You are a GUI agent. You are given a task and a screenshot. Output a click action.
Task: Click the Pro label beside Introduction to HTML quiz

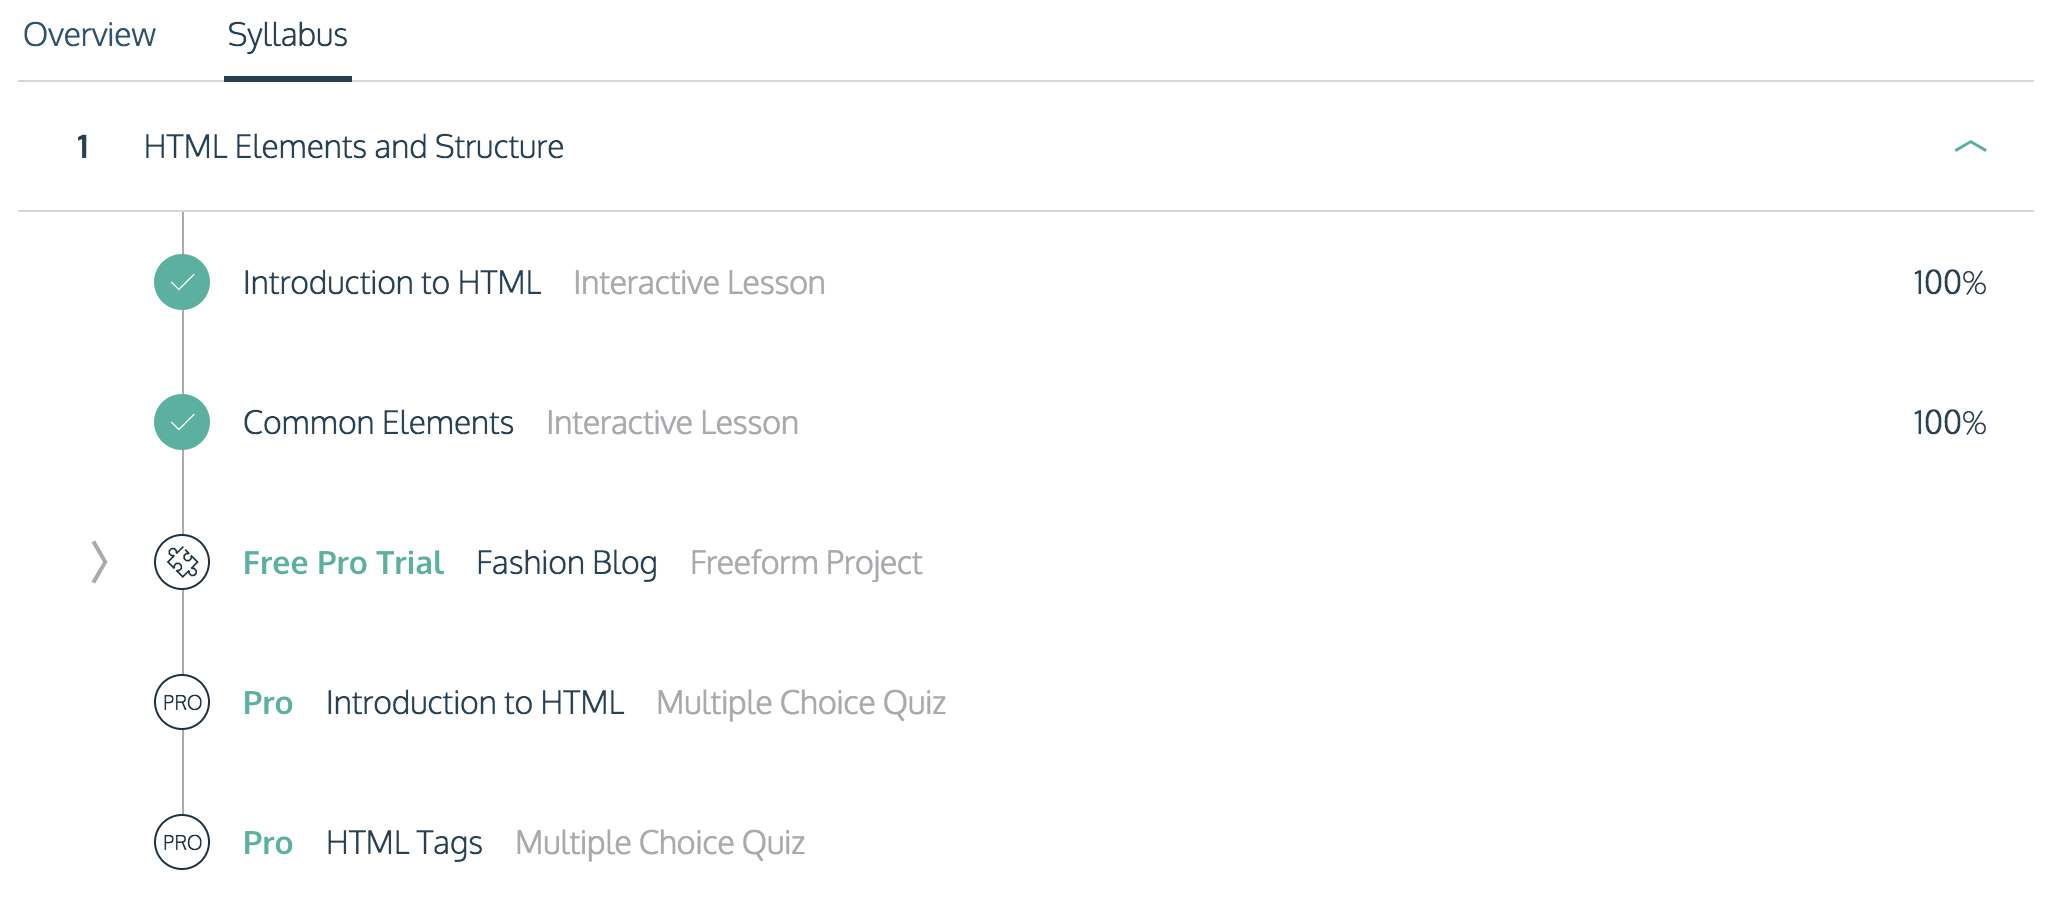[x=268, y=703]
